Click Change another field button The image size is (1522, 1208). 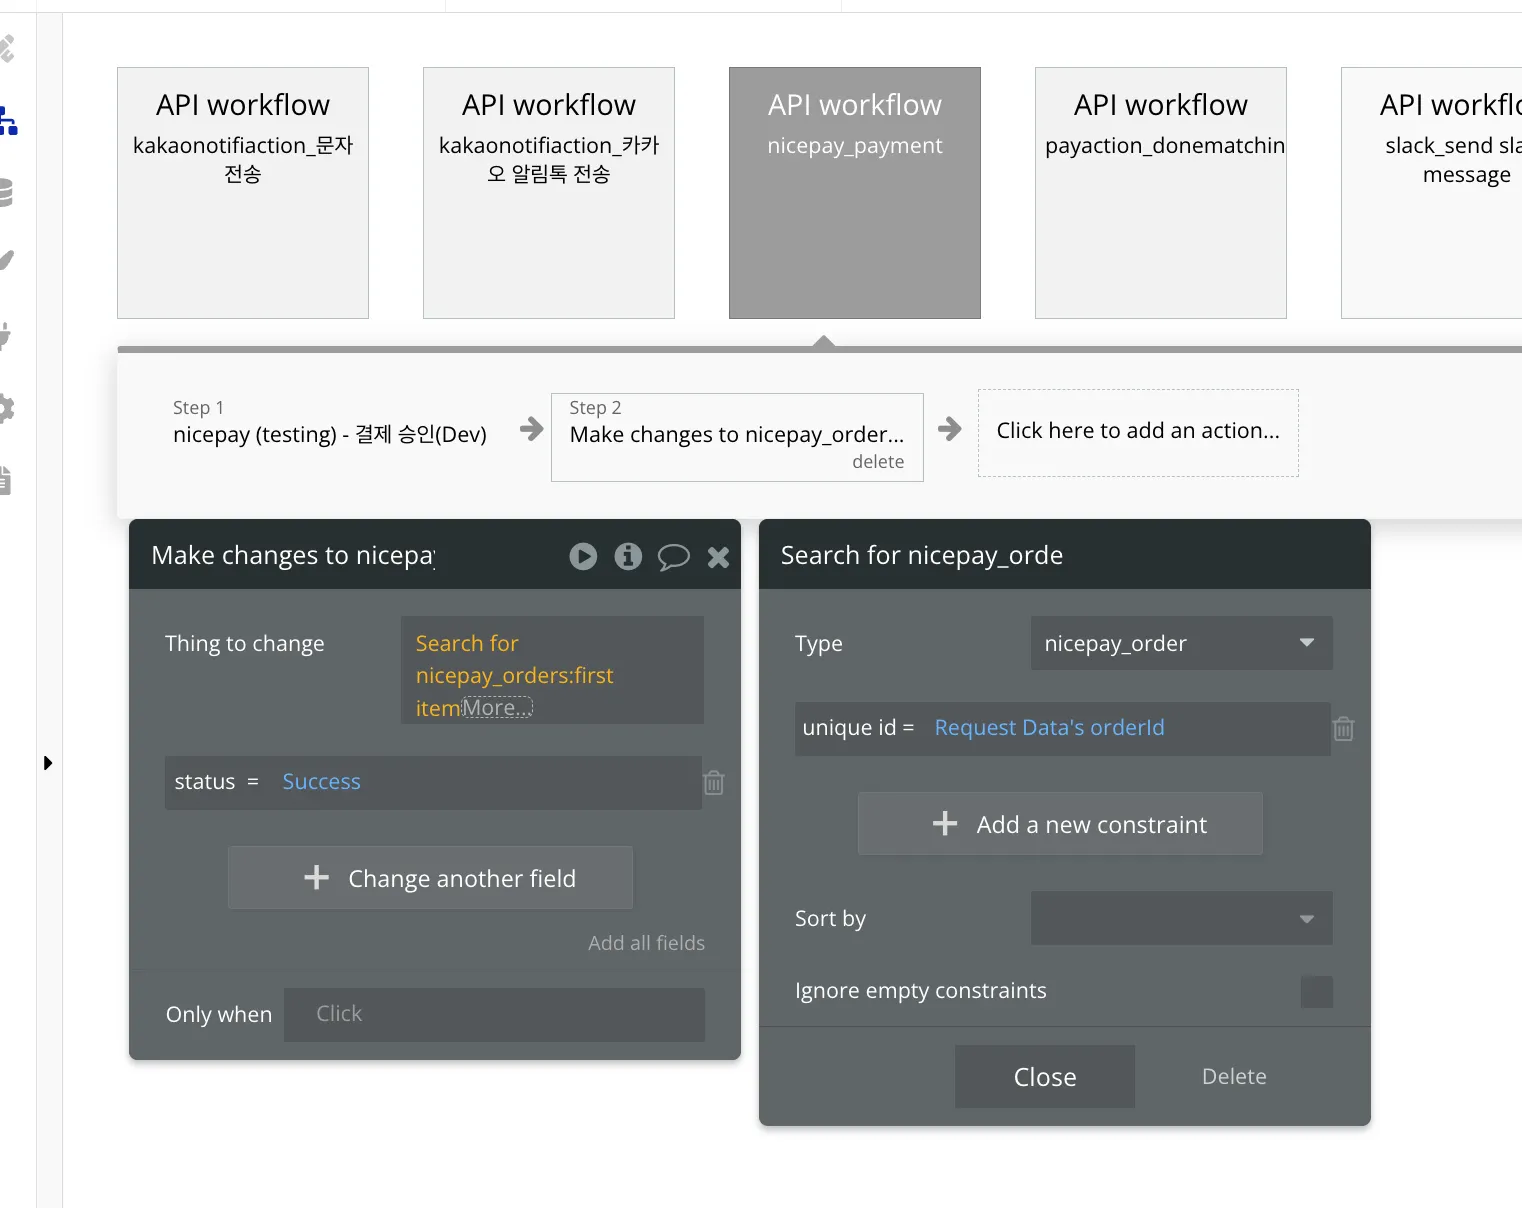point(430,878)
